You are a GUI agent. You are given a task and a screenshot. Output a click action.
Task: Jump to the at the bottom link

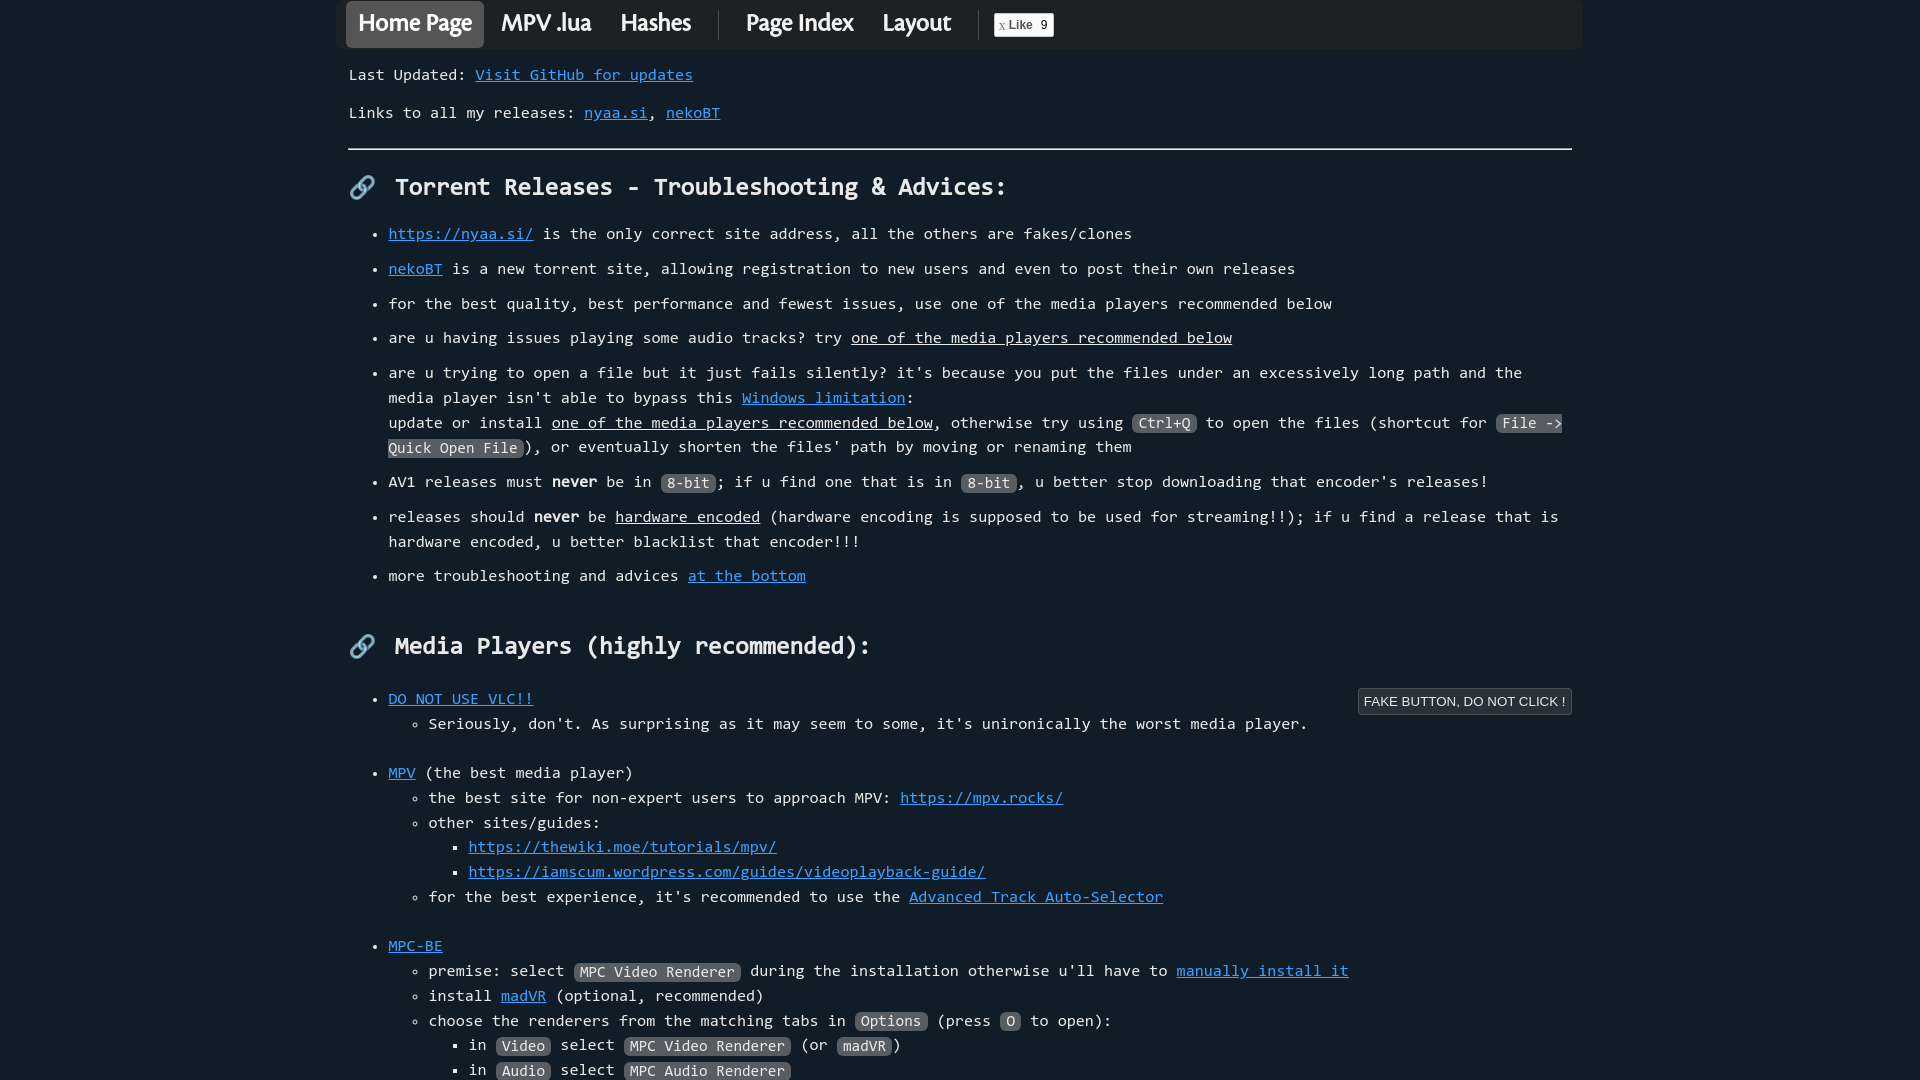[x=747, y=577]
